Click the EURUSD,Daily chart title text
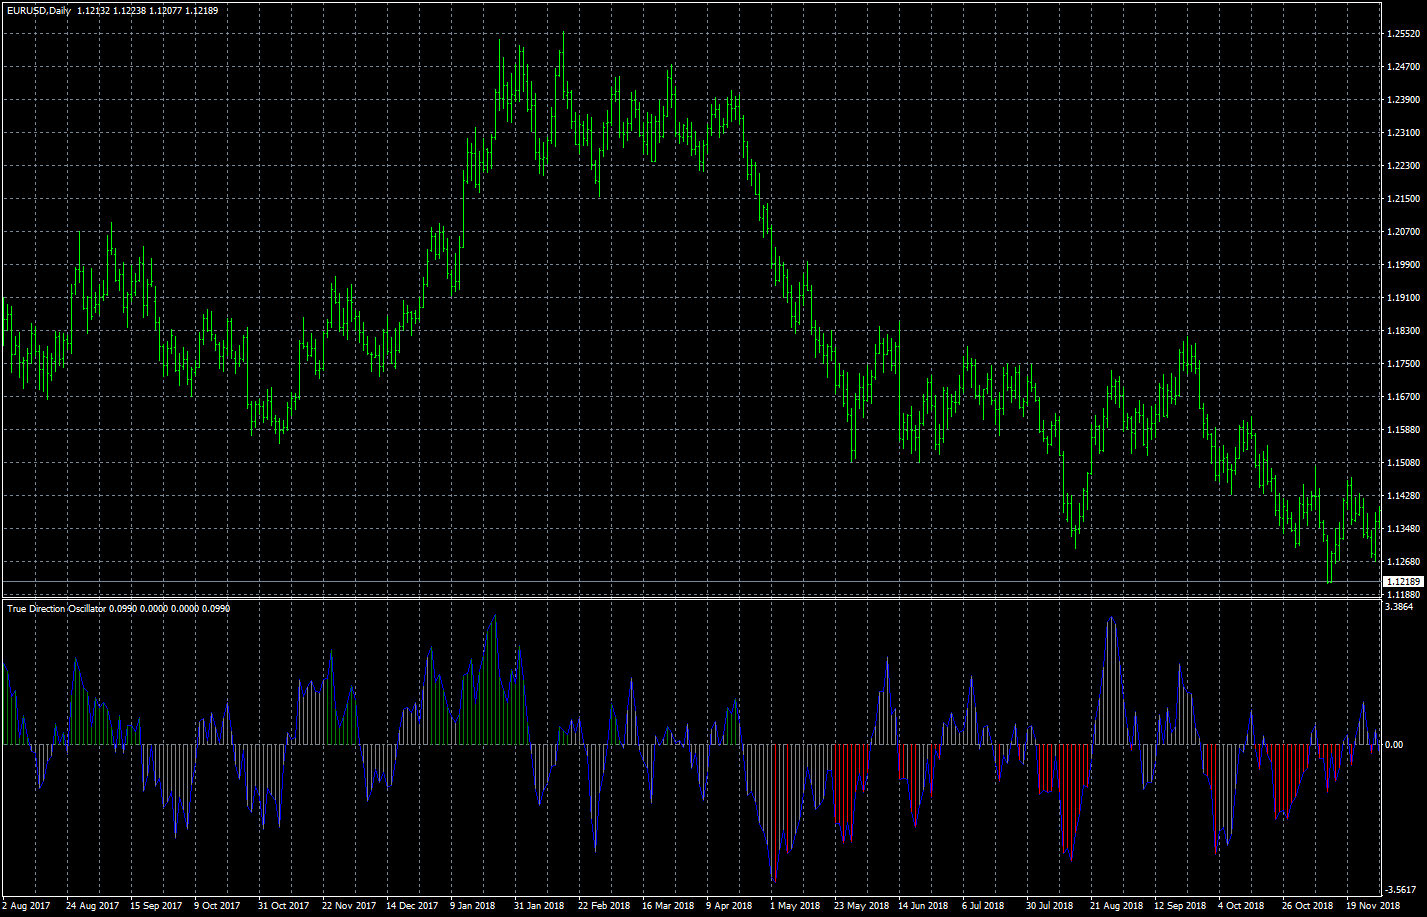Screen dimensions: 1427x917 click(38, 10)
